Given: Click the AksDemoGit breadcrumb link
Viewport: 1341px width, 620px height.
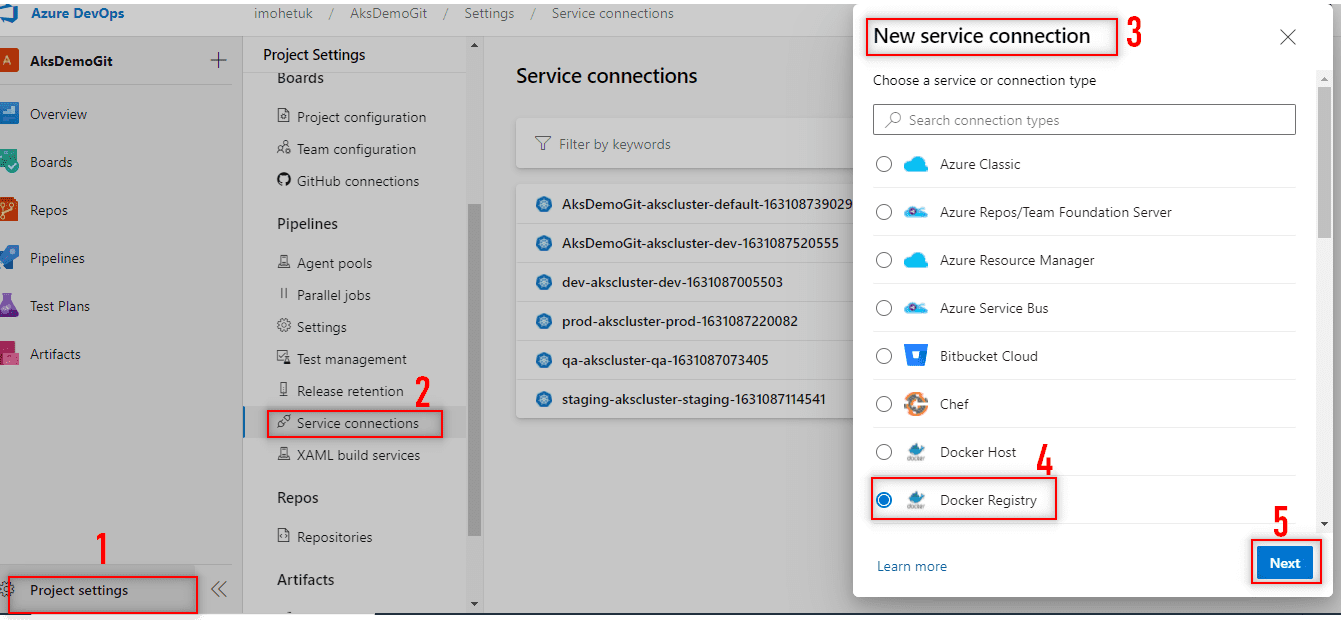Looking at the screenshot, I should pyautogui.click(x=387, y=14).
